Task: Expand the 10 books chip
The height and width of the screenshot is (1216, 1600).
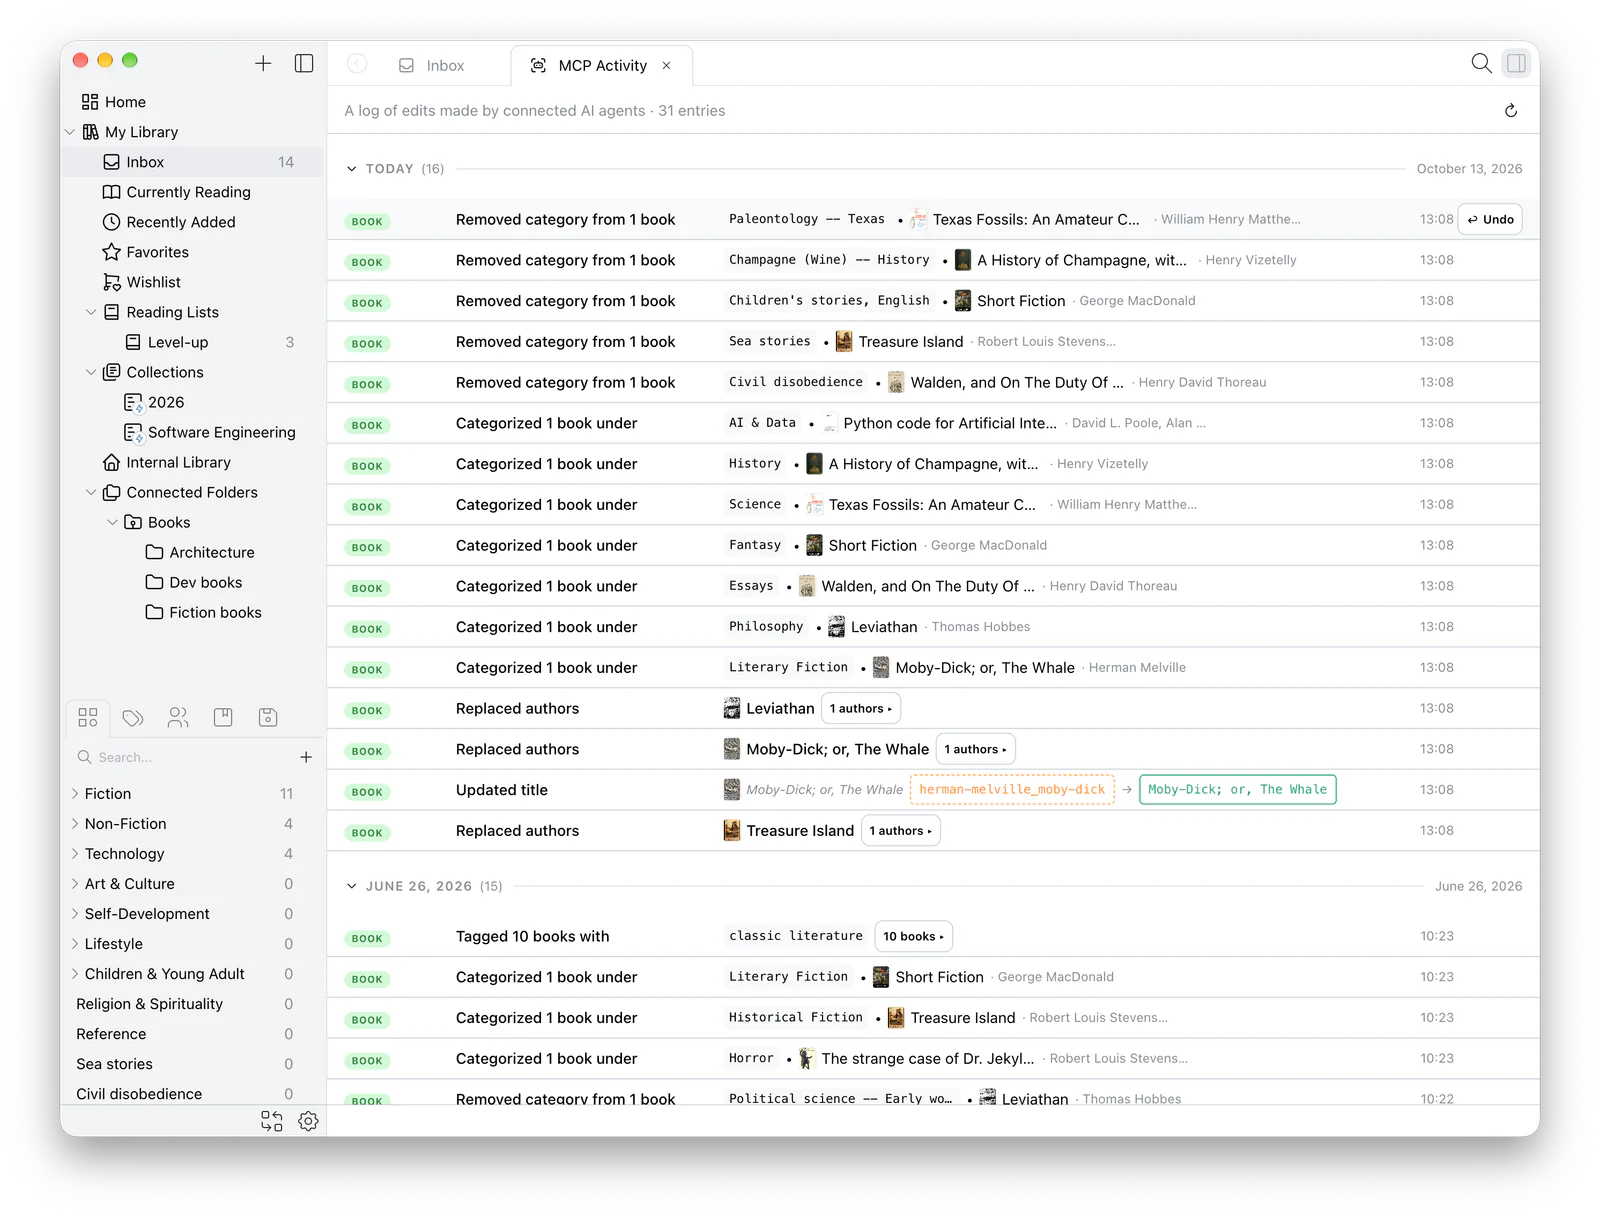Action: point(913,937)
